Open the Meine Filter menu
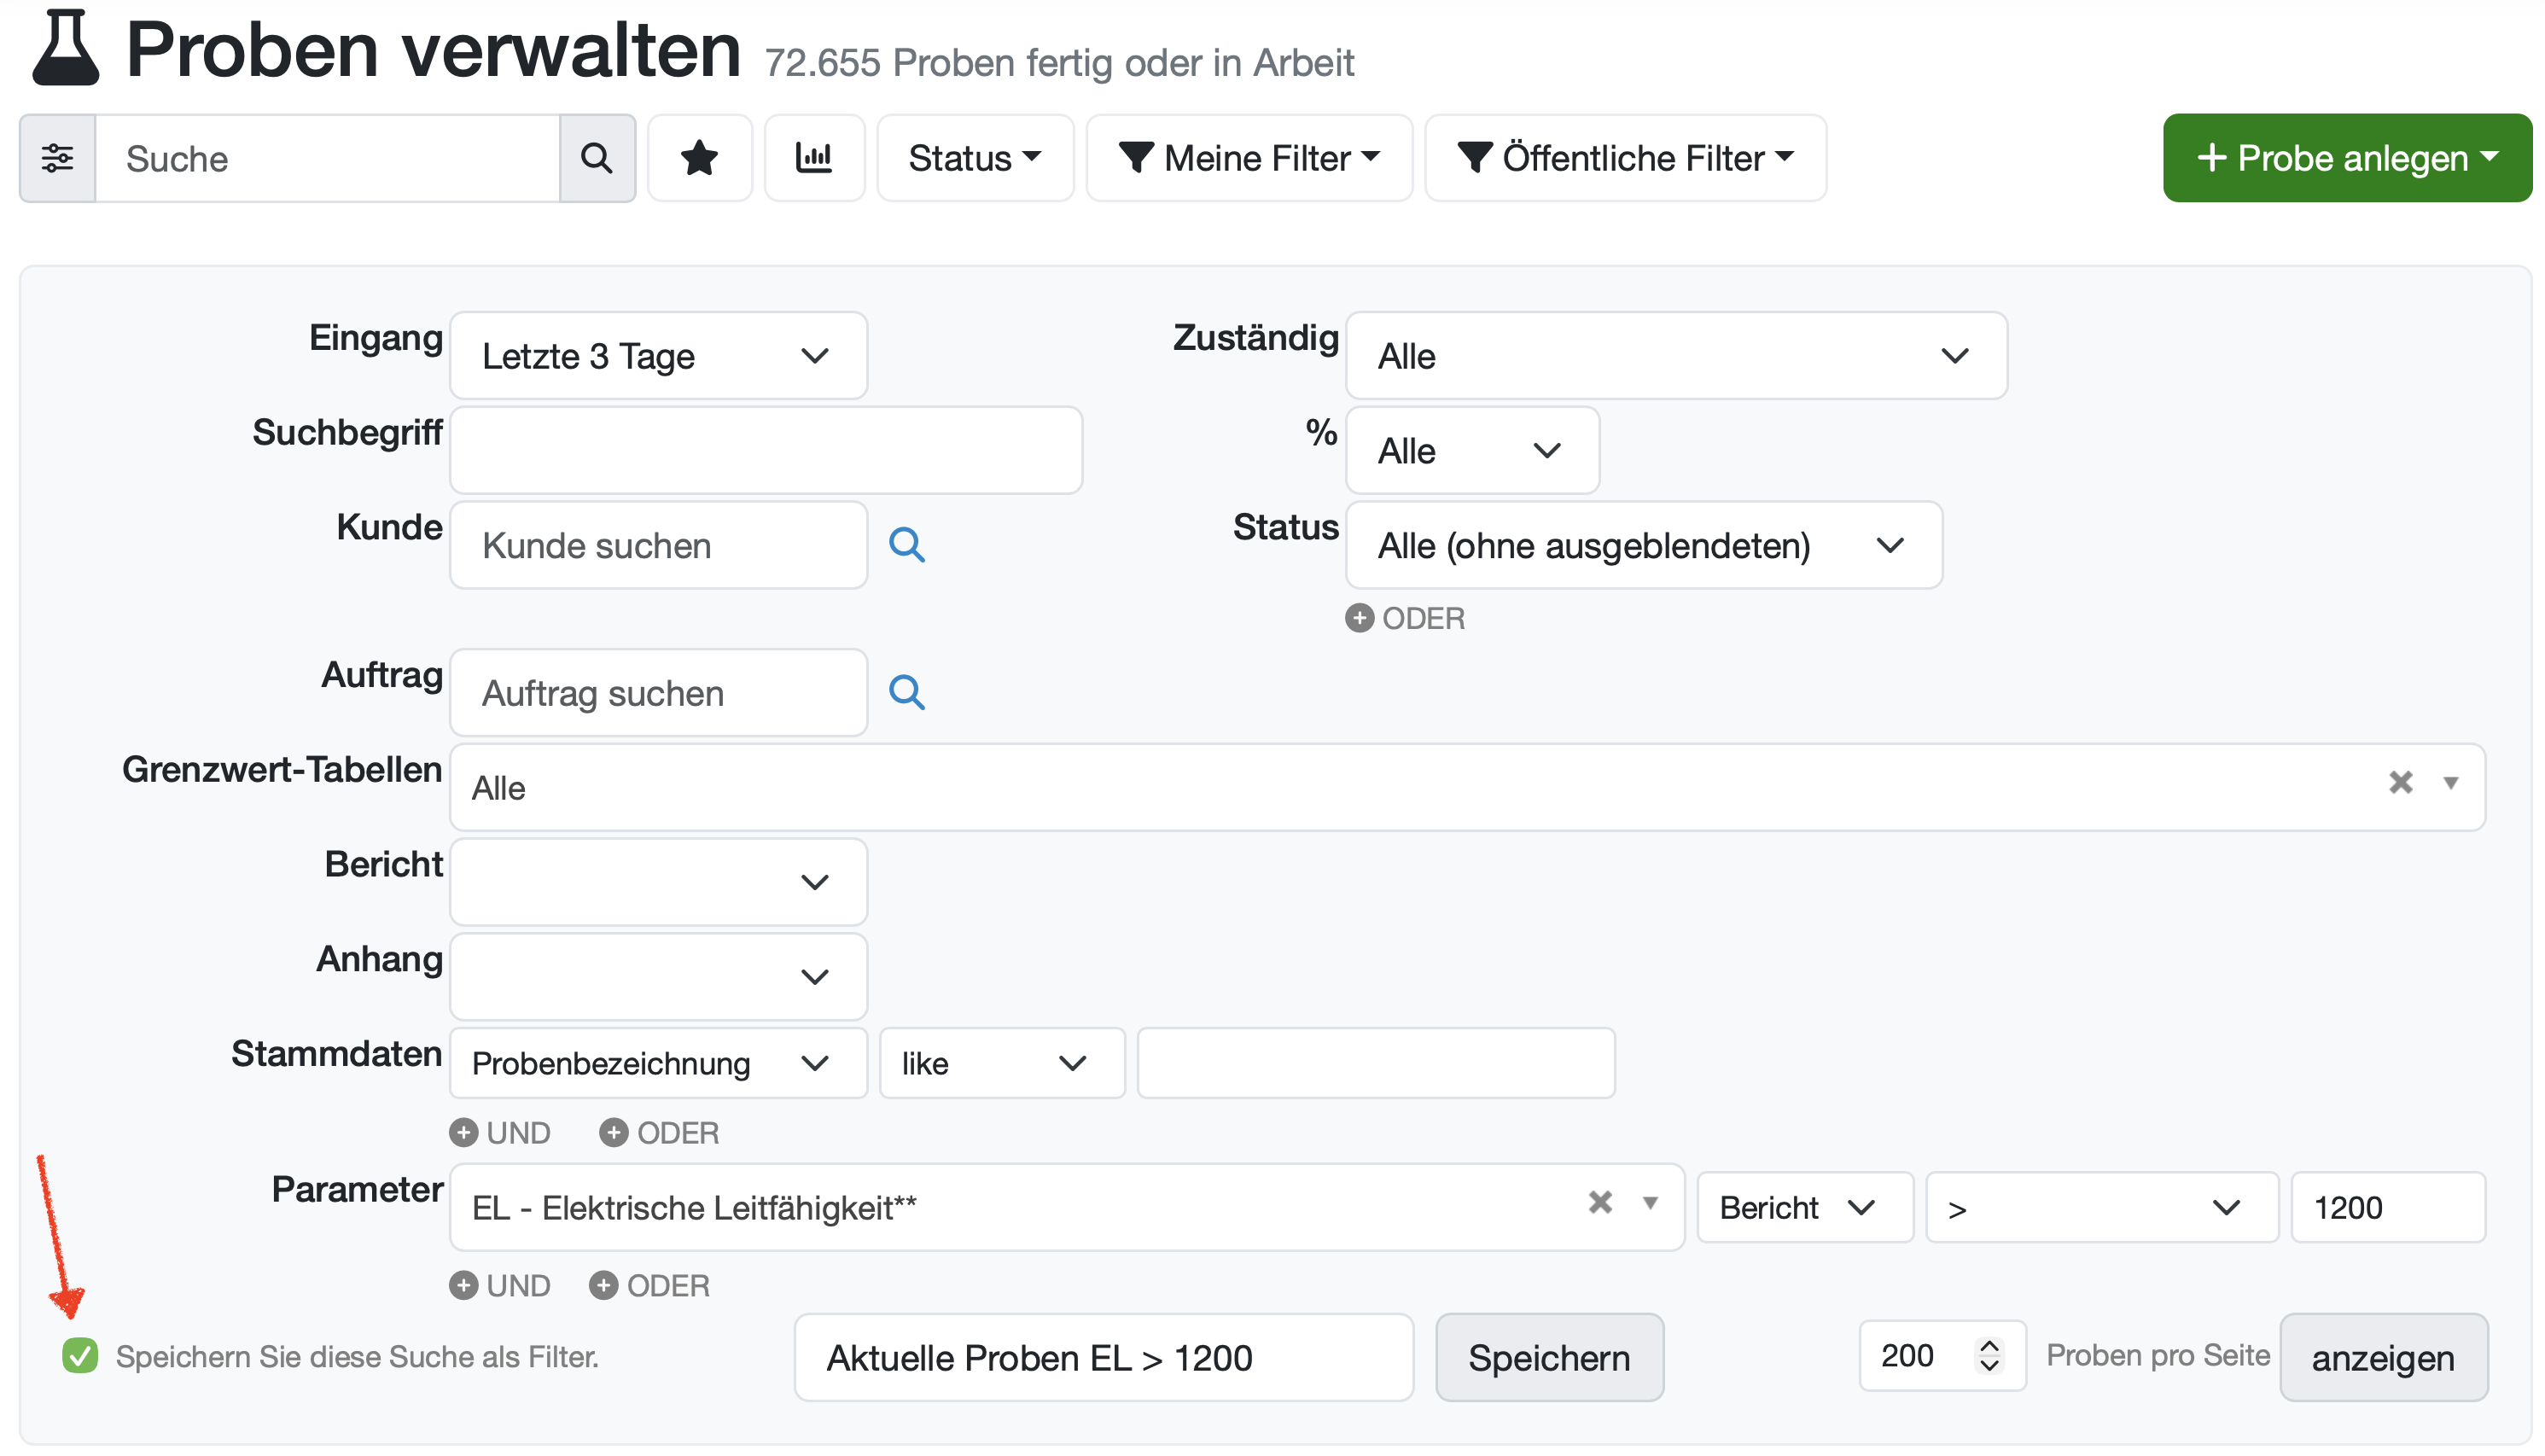The width and height of the screenshot is (2545, 1456). pos(1249,158)
